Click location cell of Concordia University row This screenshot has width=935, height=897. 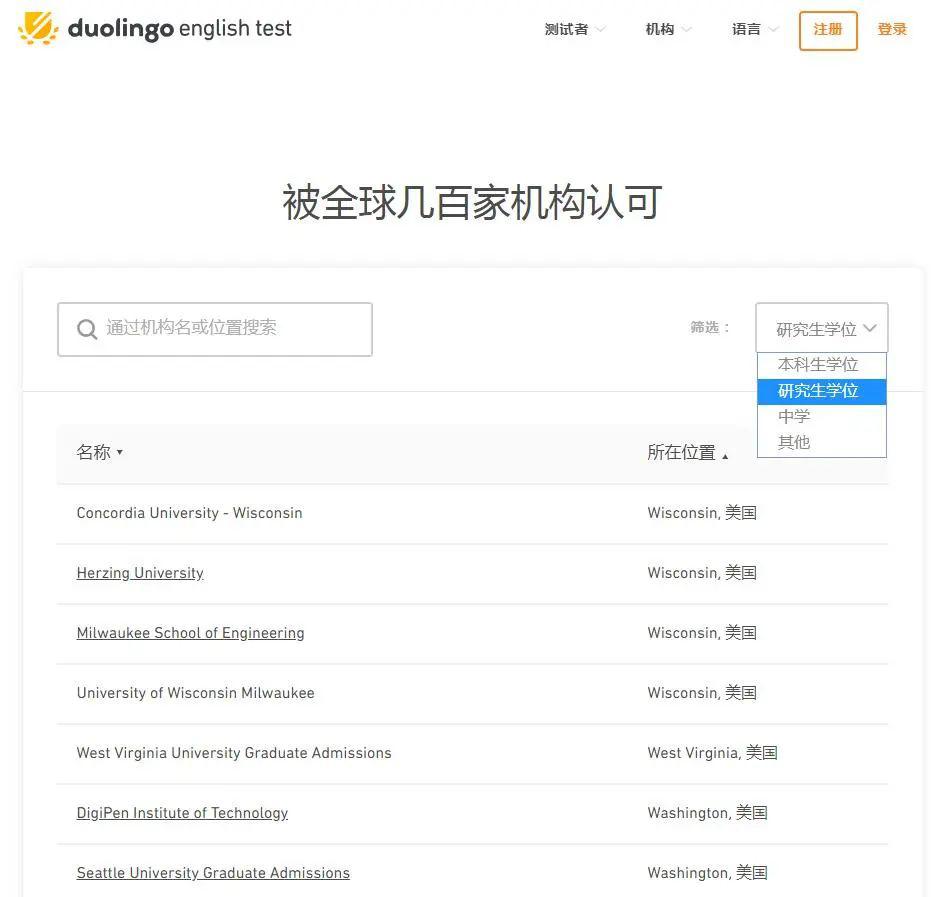702,513
